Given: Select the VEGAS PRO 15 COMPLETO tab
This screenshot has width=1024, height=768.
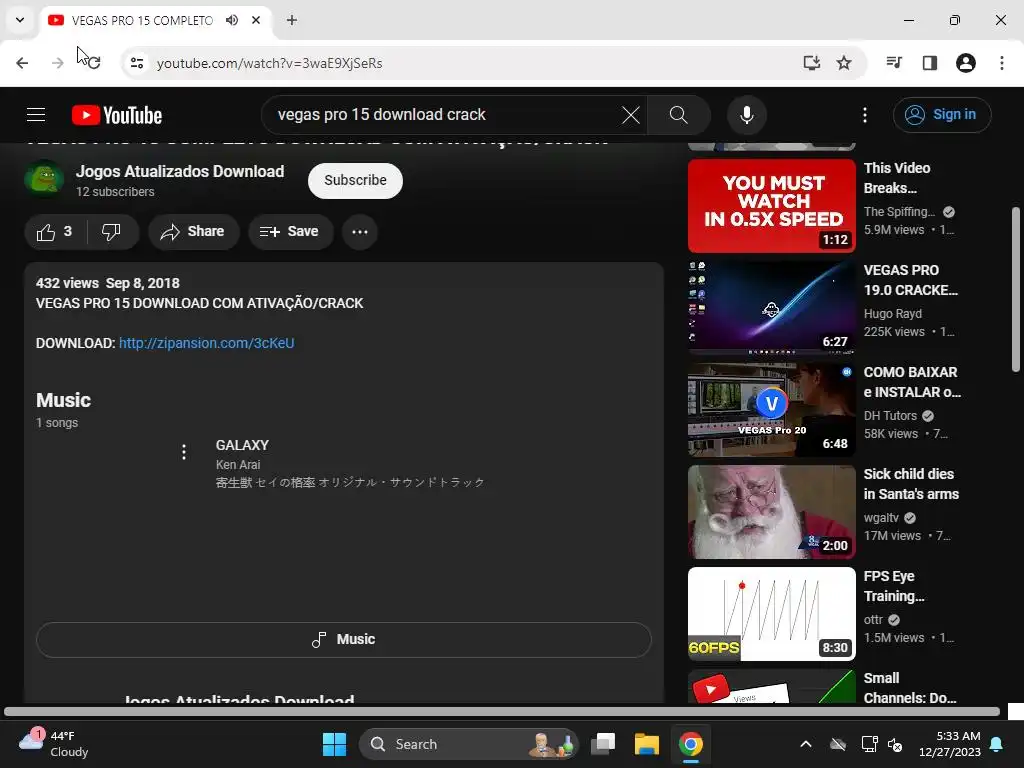Looking at the screenshot, I should [142, 20].
